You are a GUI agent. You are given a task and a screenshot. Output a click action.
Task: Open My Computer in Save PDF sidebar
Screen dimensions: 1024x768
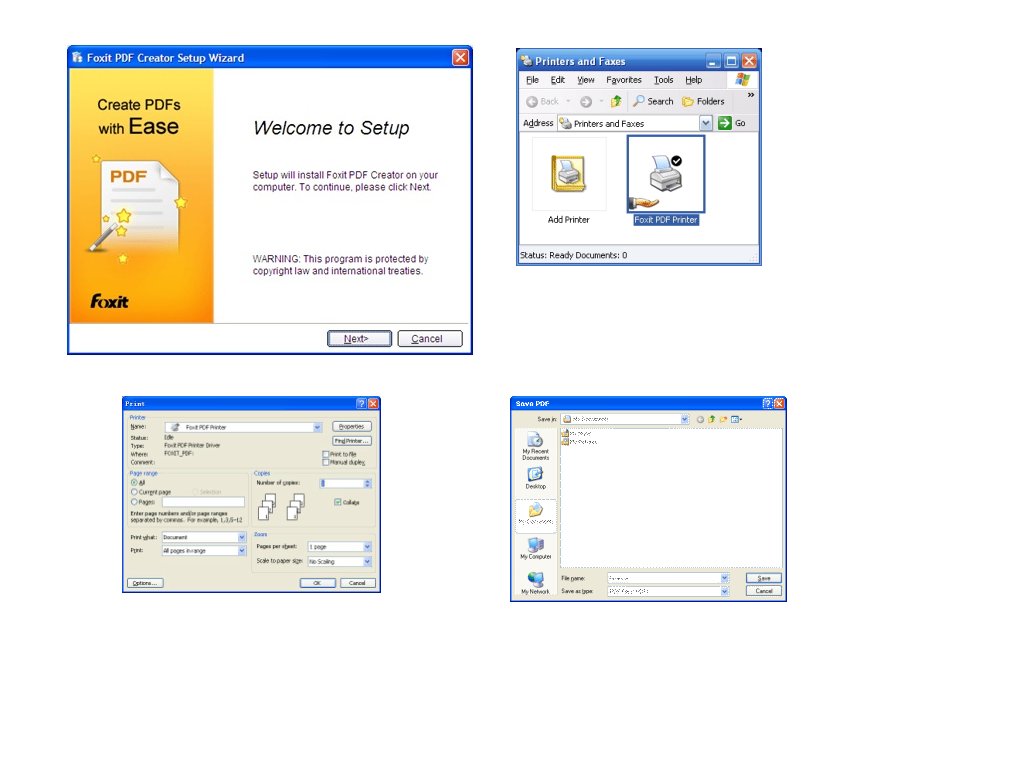(535, 548)
